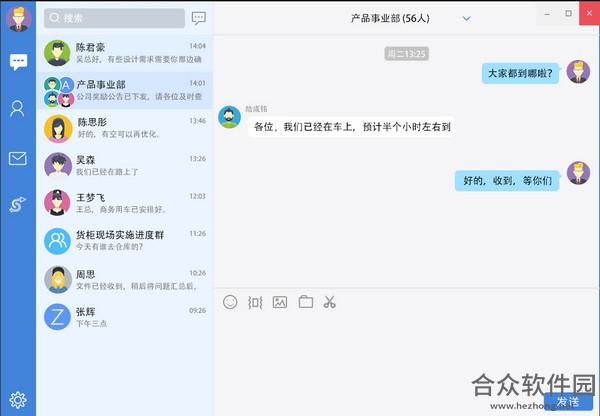Click the shake window icon in chat toolbar
Image resolution: width=600 pixels, height=416 pixels.
click(255, 302)
